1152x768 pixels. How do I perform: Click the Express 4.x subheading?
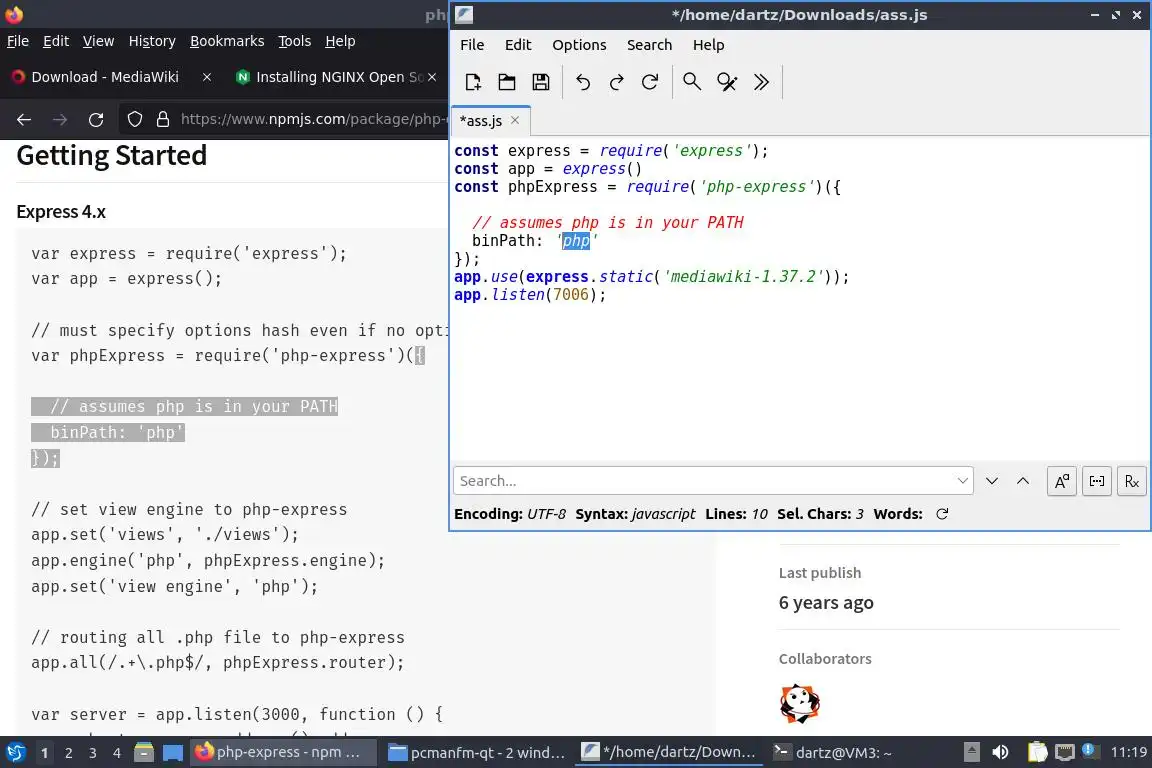tap(61, 212)
